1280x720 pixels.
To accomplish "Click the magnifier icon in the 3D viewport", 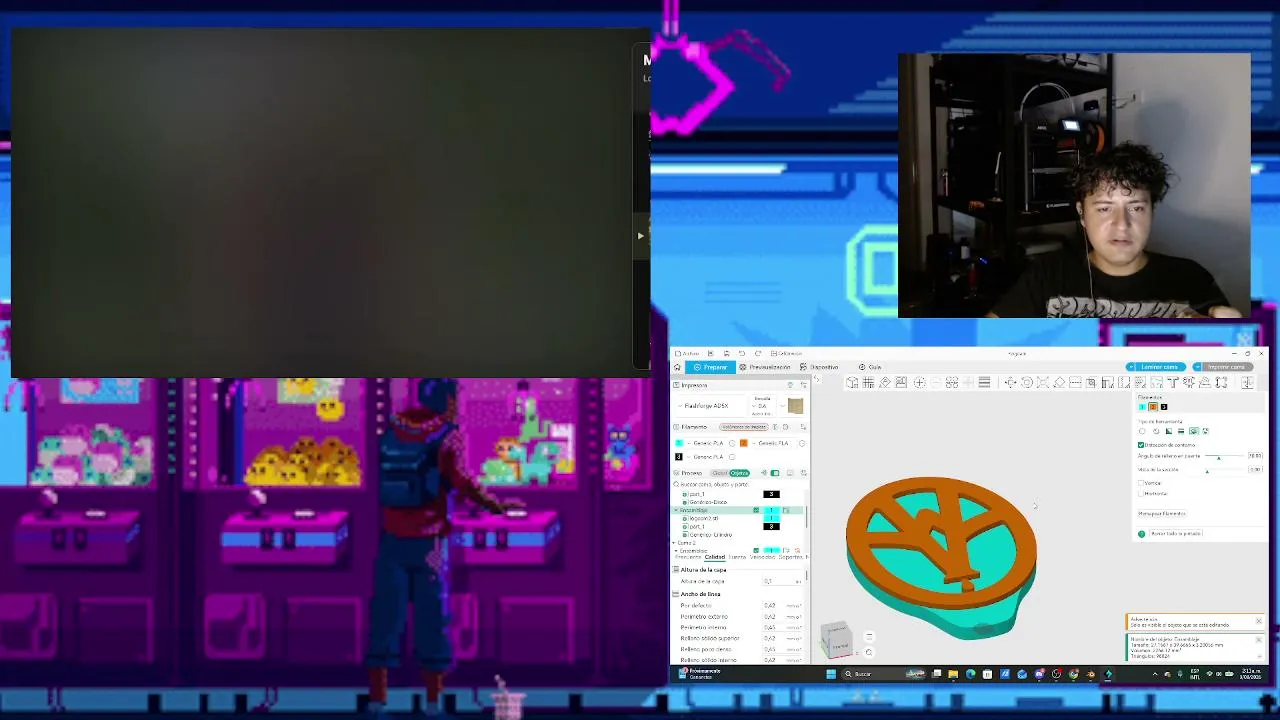I will click(868, 653).
